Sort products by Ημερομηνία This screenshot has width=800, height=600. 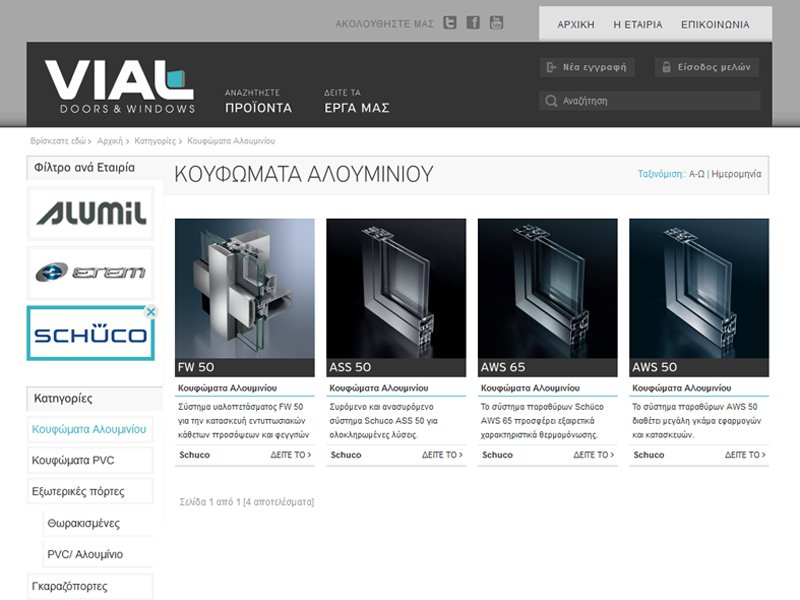736,174
